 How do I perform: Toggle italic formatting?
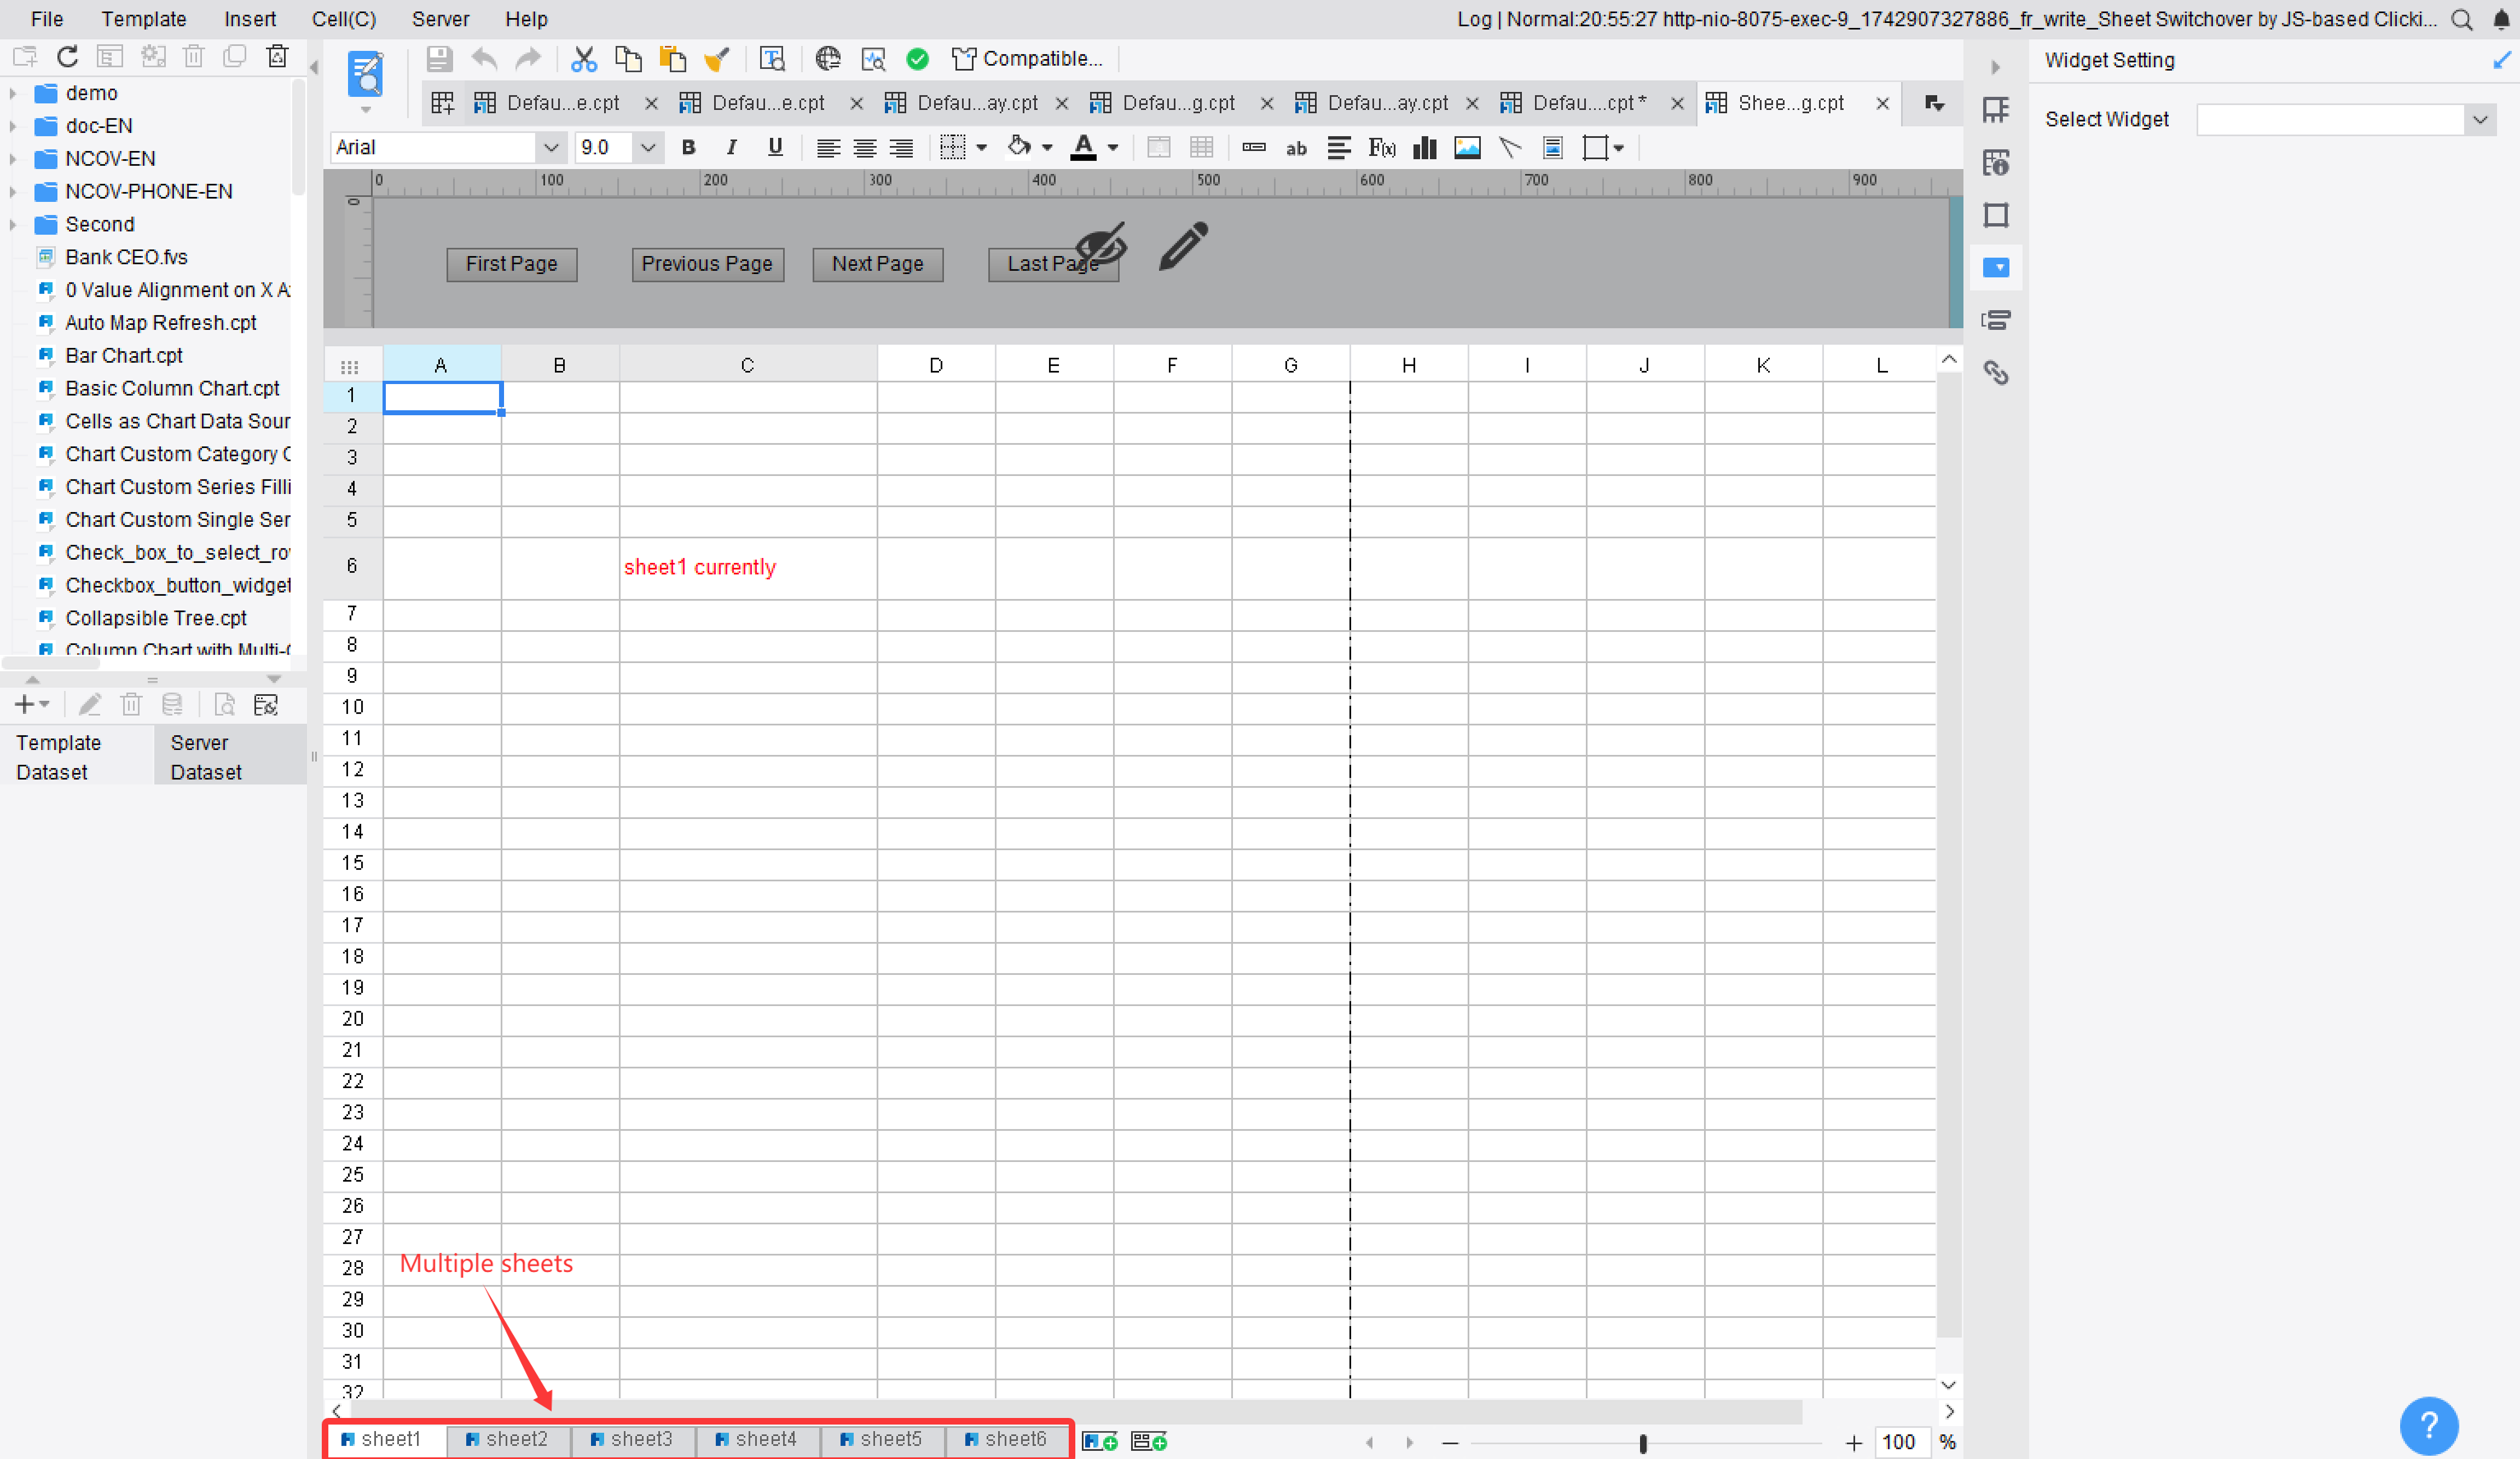[731, 148]
